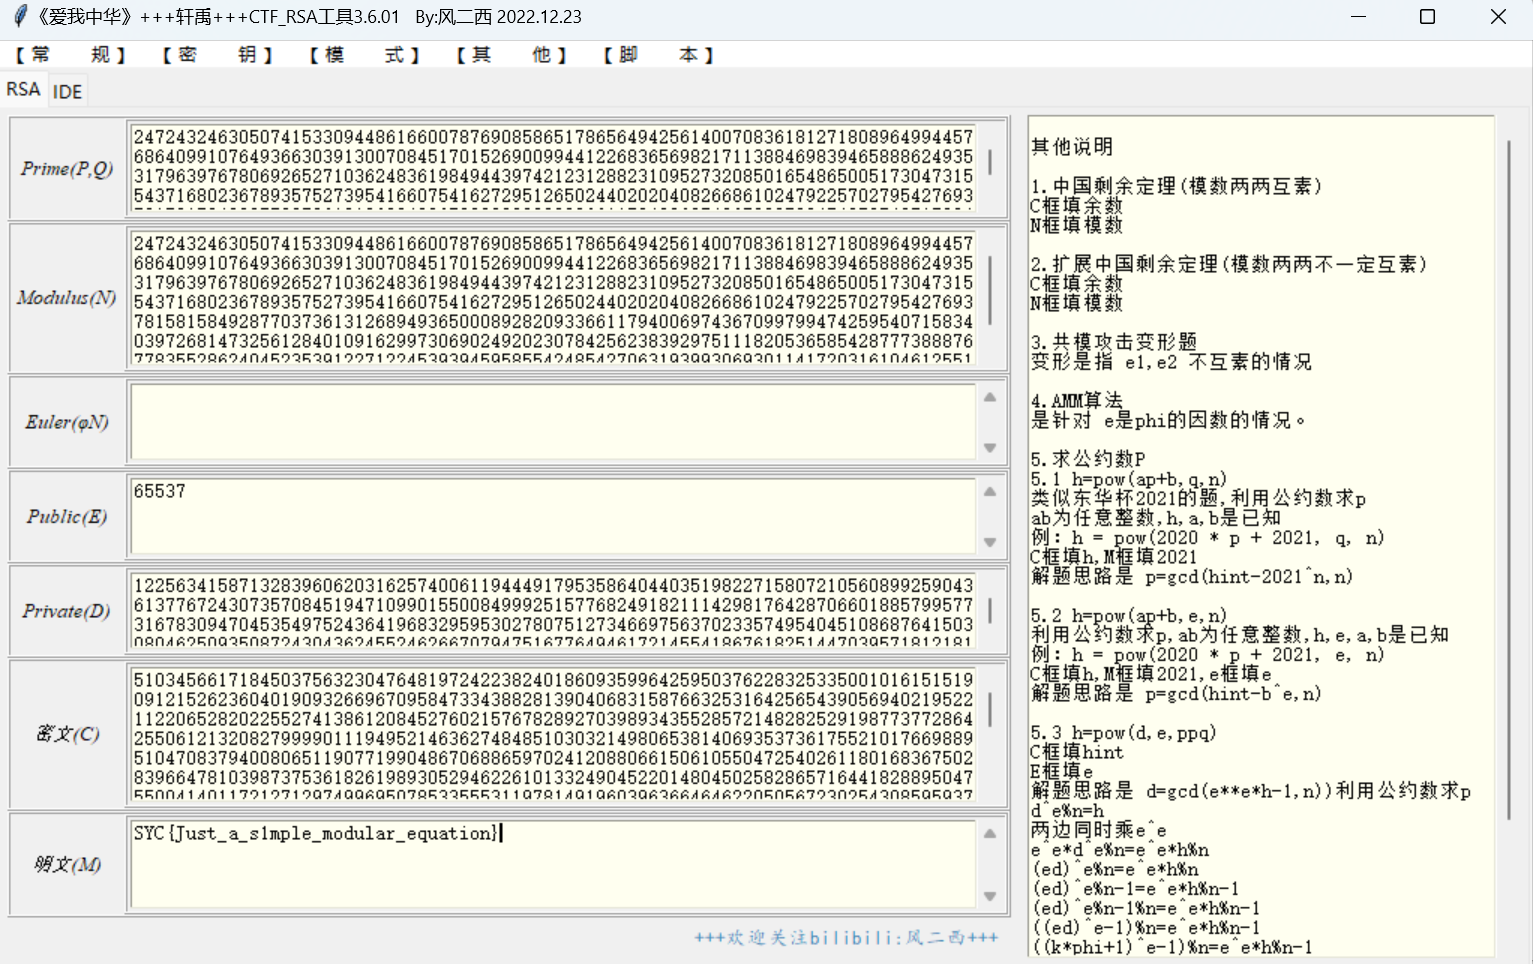Viewport: 1533px width, 964px height.
Task: Click the '1.中国剩余定理(模数两两互素)' line
Action: pyautogui.click(x=1177, y=186)
